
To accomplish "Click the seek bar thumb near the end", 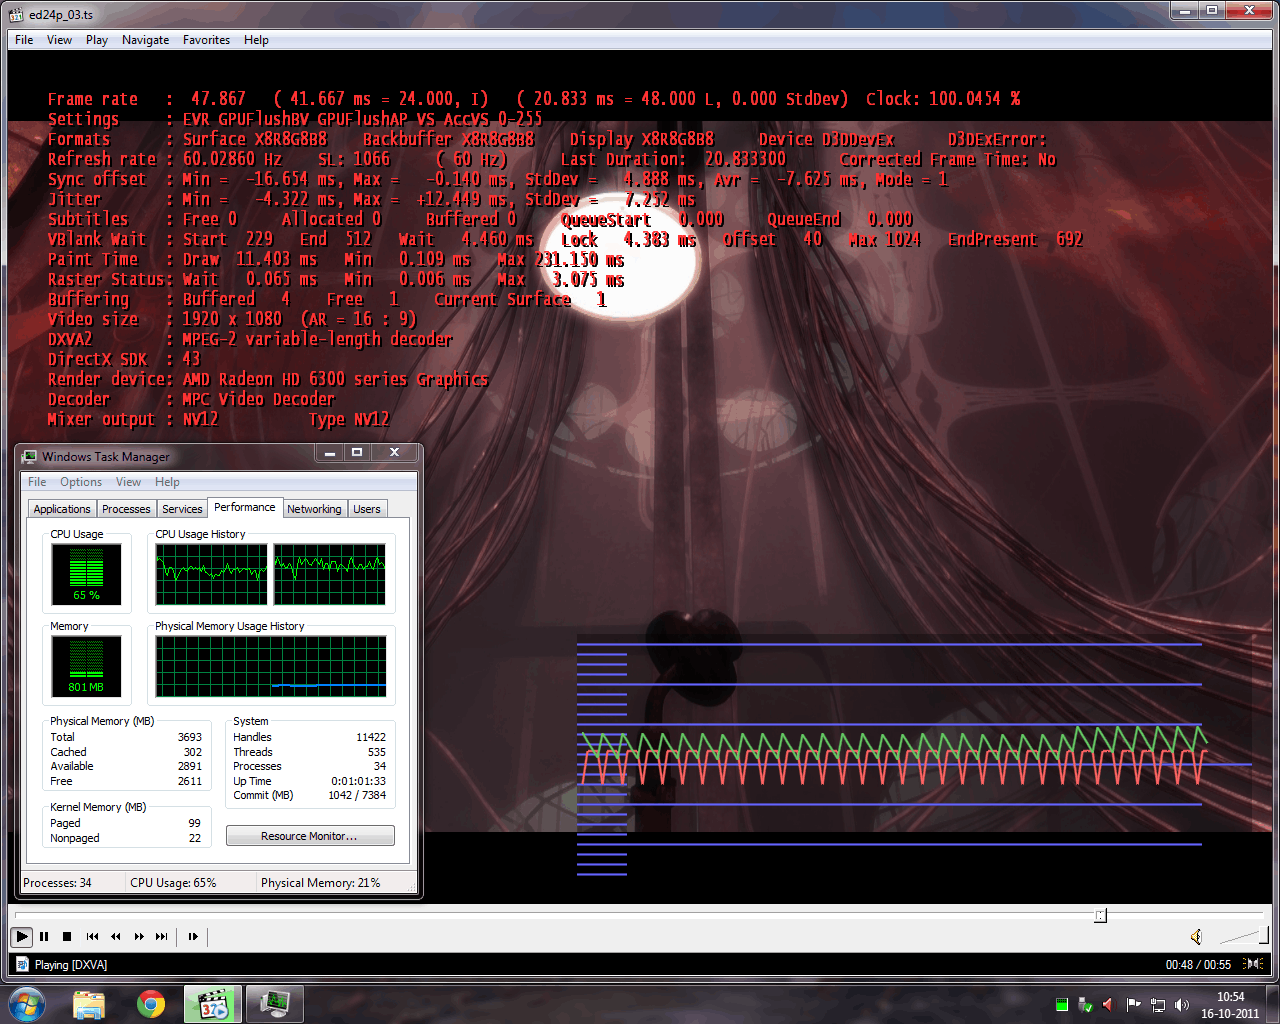I will [1100, 915].
